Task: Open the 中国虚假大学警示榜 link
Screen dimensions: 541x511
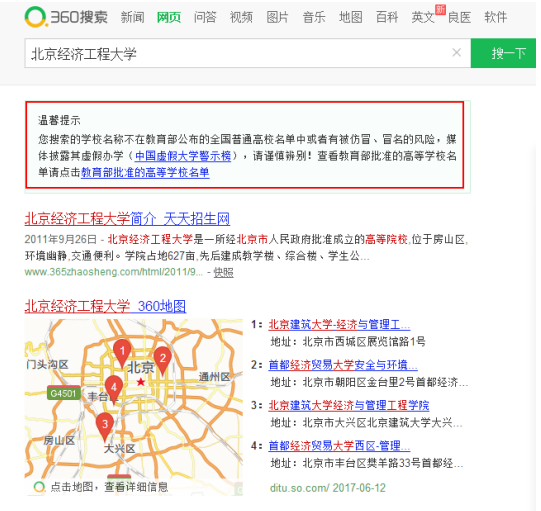Action: click(183, 156)
